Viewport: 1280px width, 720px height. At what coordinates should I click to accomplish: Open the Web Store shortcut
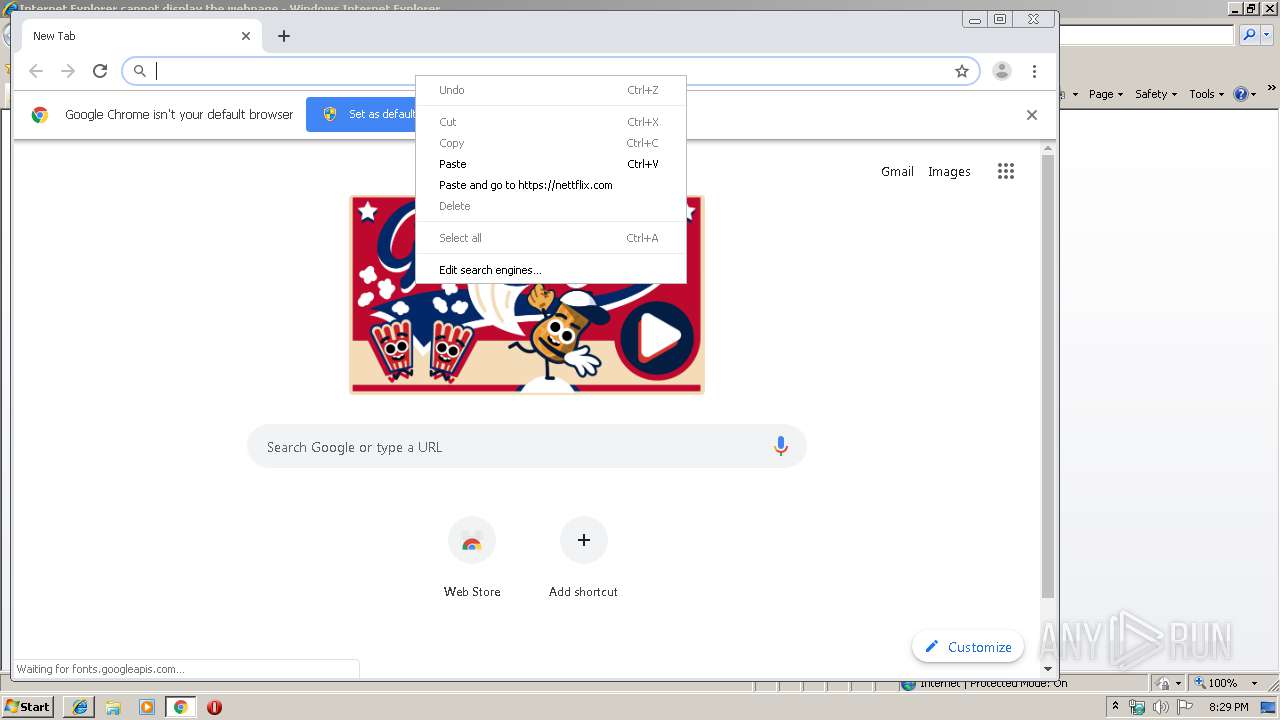(x=472, y=558)
